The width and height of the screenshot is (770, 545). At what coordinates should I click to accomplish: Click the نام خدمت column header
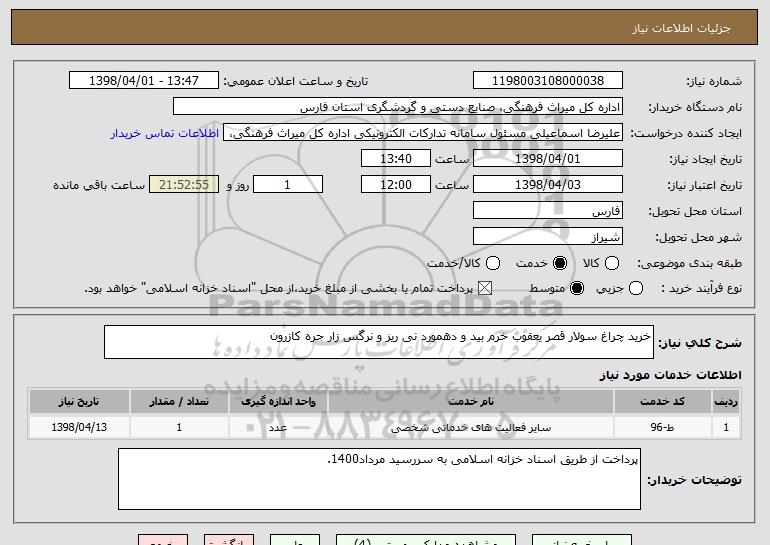click(470, 402)
